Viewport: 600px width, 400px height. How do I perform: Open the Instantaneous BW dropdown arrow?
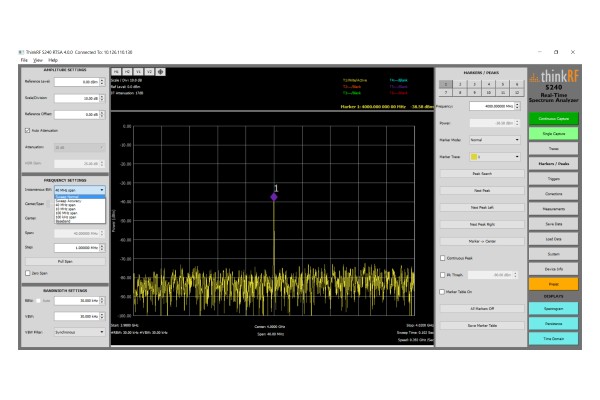tap(102, 190)
